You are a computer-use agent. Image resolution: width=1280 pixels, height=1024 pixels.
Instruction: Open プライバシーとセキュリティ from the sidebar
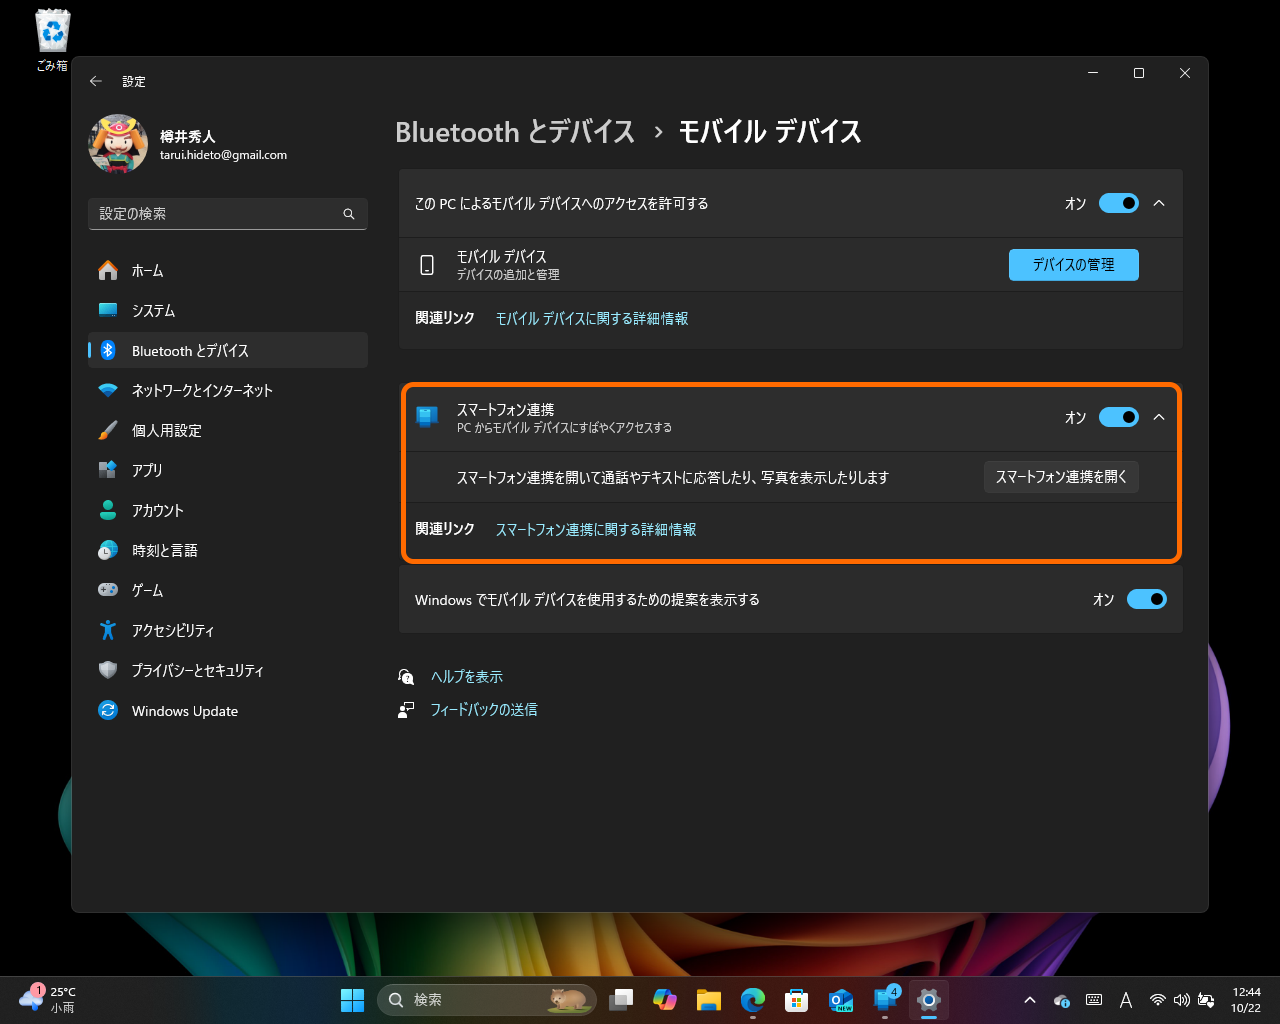[196, 670]
